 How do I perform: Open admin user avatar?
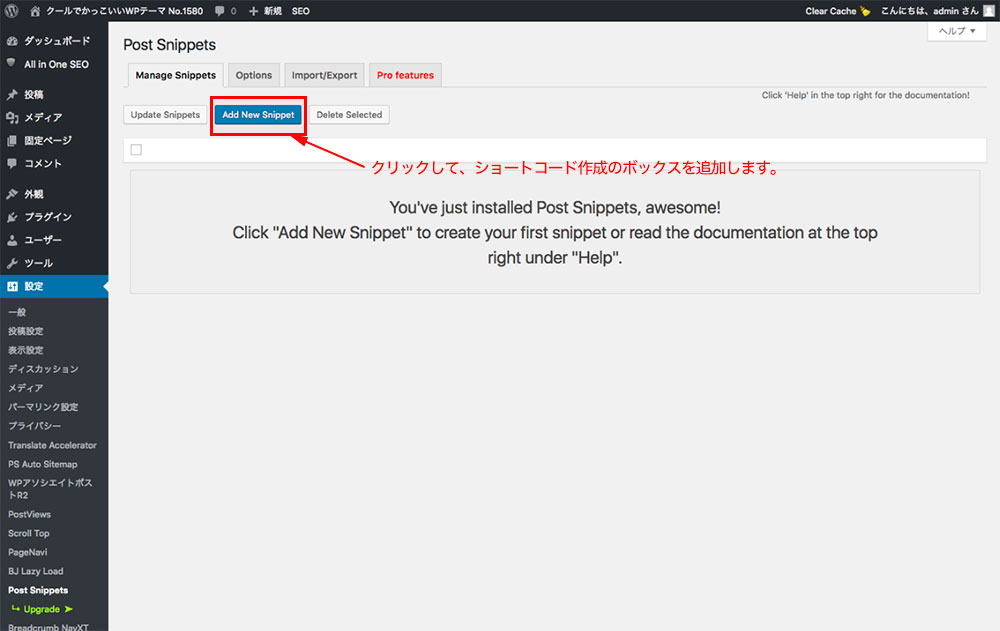[x=989, y=11]
